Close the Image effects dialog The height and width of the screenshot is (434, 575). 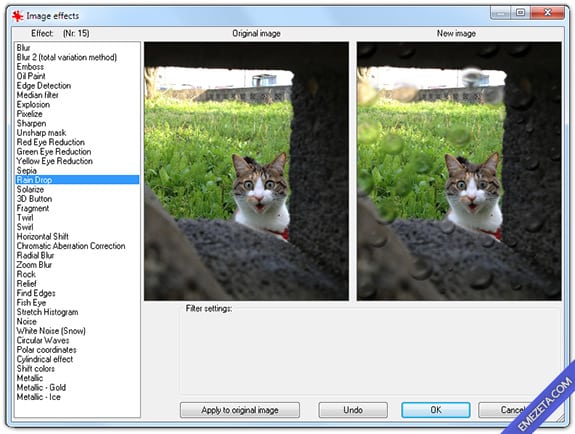(x=547, y=13)
